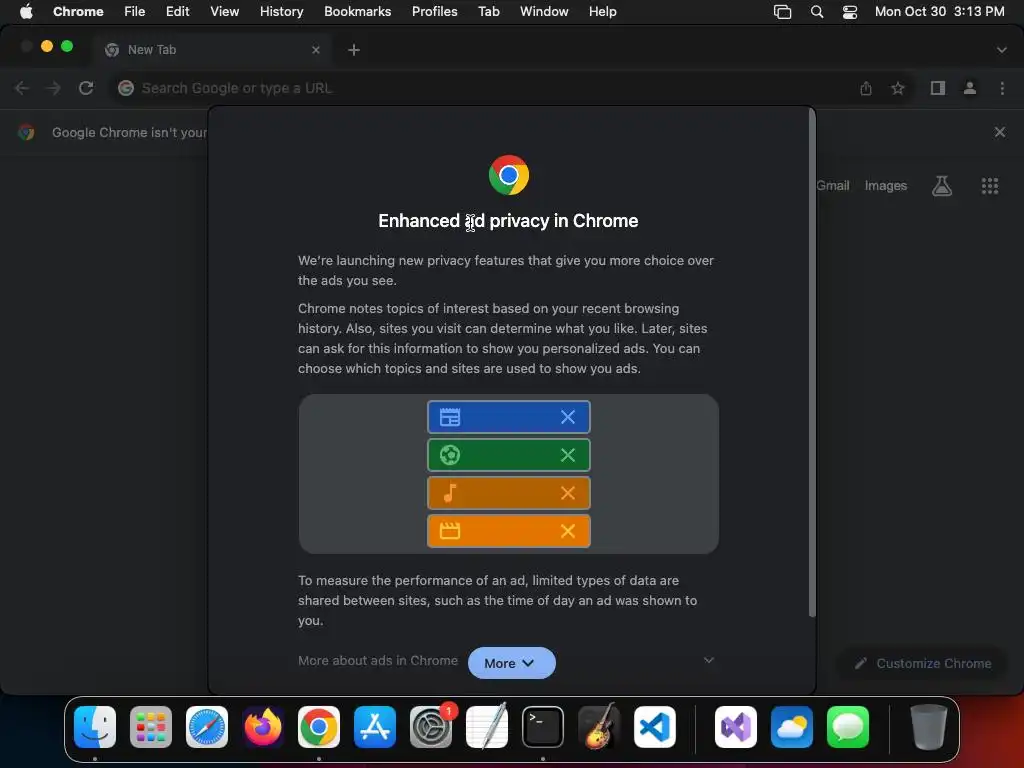Open the Help menu
This screenshot has height=768, width=1024.
602,11
